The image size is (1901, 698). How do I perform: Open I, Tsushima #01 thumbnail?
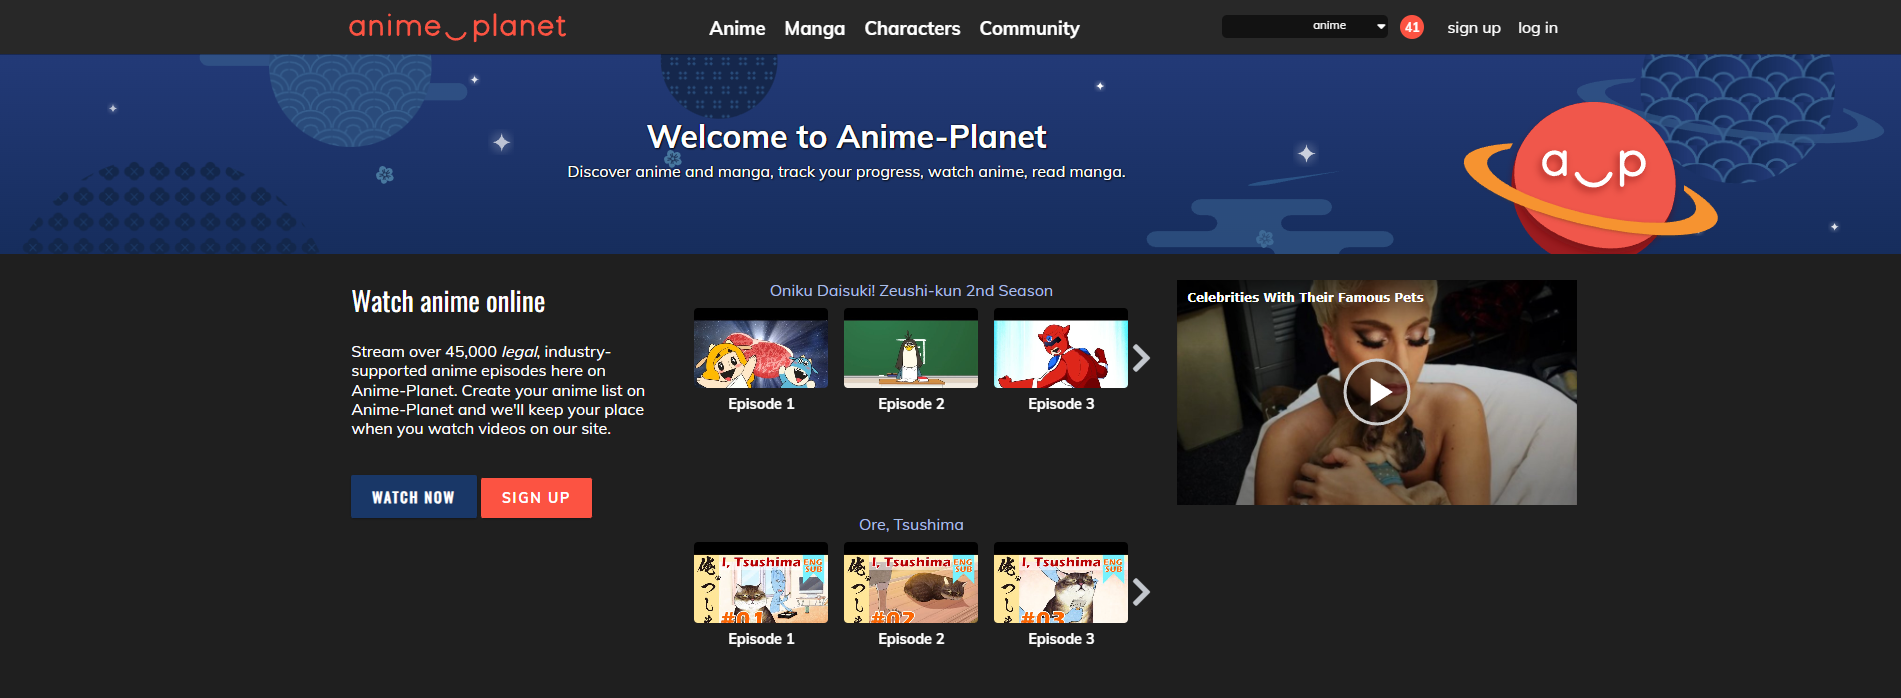click(x=761, y=583)
